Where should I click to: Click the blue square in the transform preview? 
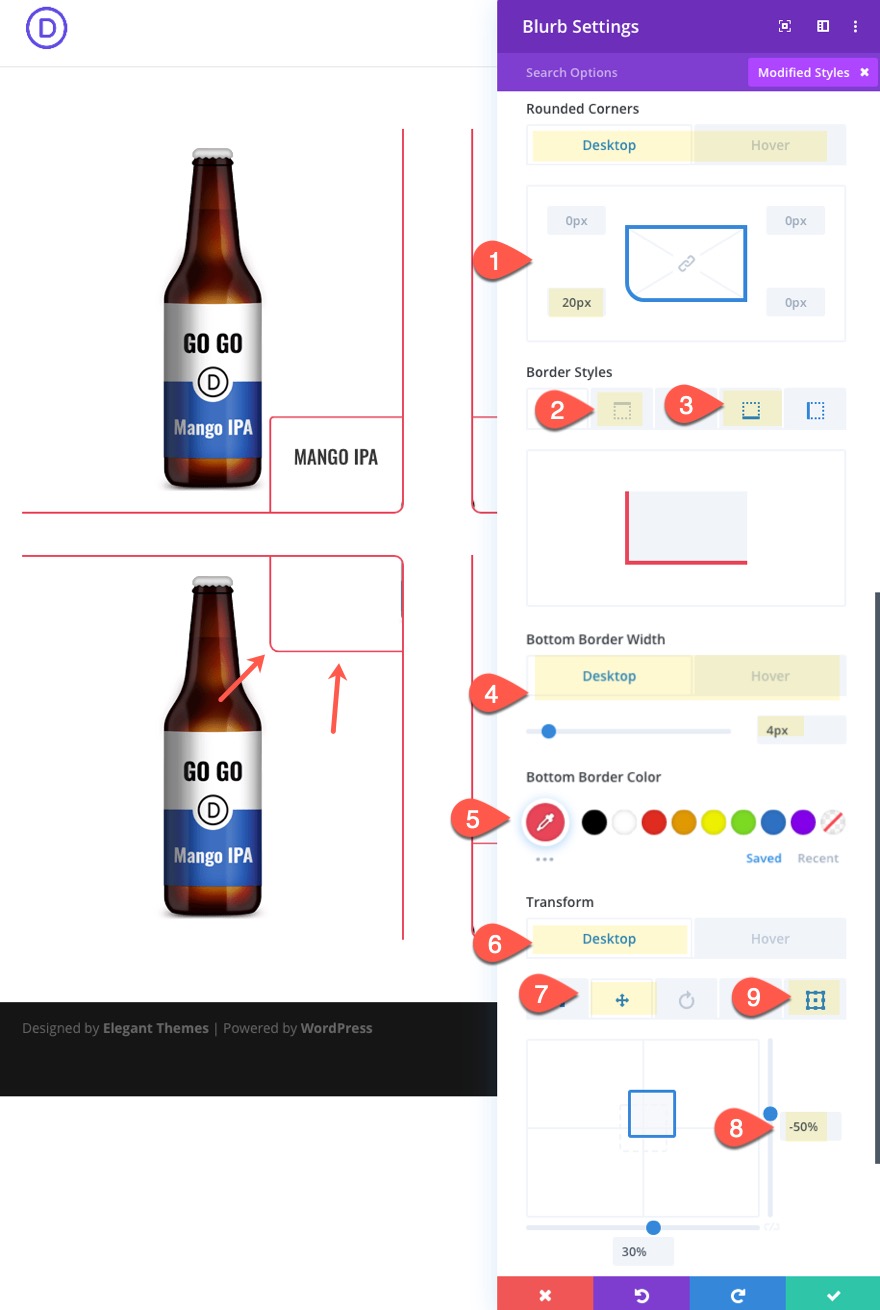(x=652, y=1113)
